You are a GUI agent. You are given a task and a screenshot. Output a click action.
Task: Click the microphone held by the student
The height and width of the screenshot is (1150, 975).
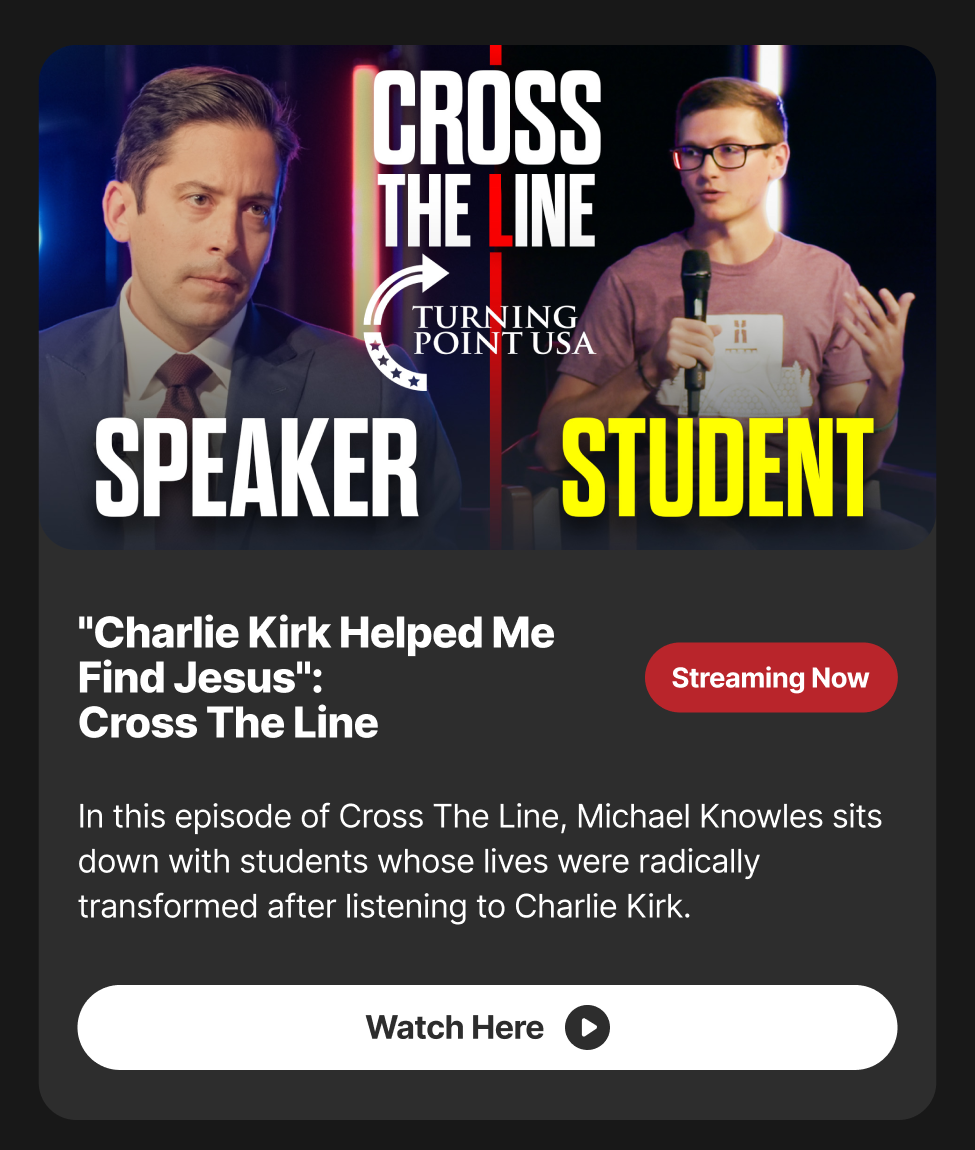click(695, 330)
